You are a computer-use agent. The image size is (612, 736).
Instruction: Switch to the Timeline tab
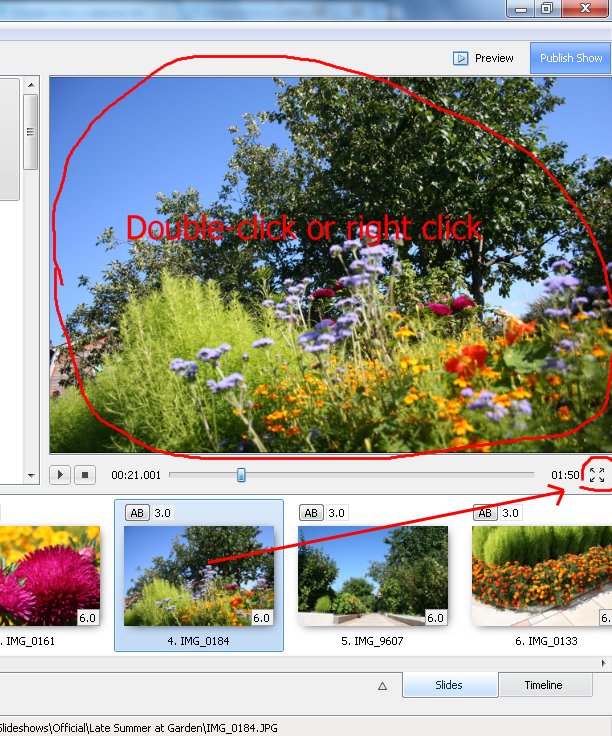click(545, 685)
